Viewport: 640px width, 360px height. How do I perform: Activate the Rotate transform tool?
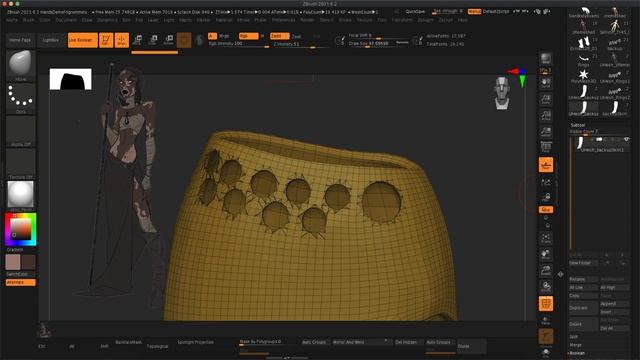169,40
